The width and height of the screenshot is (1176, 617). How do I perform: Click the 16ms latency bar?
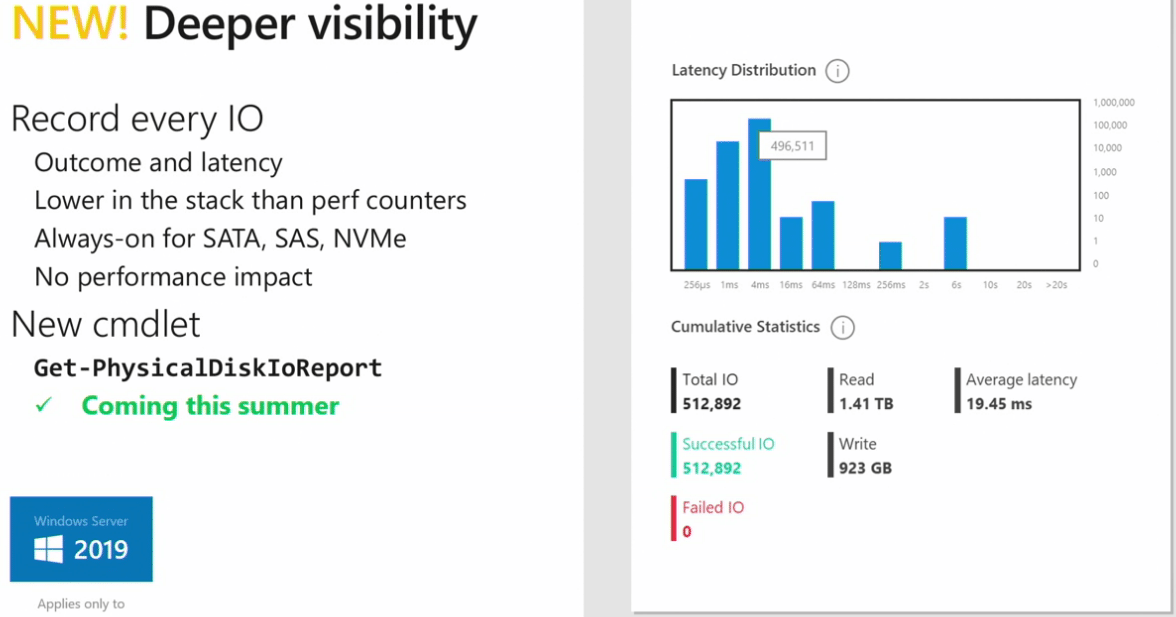click(x=791, y=243)
